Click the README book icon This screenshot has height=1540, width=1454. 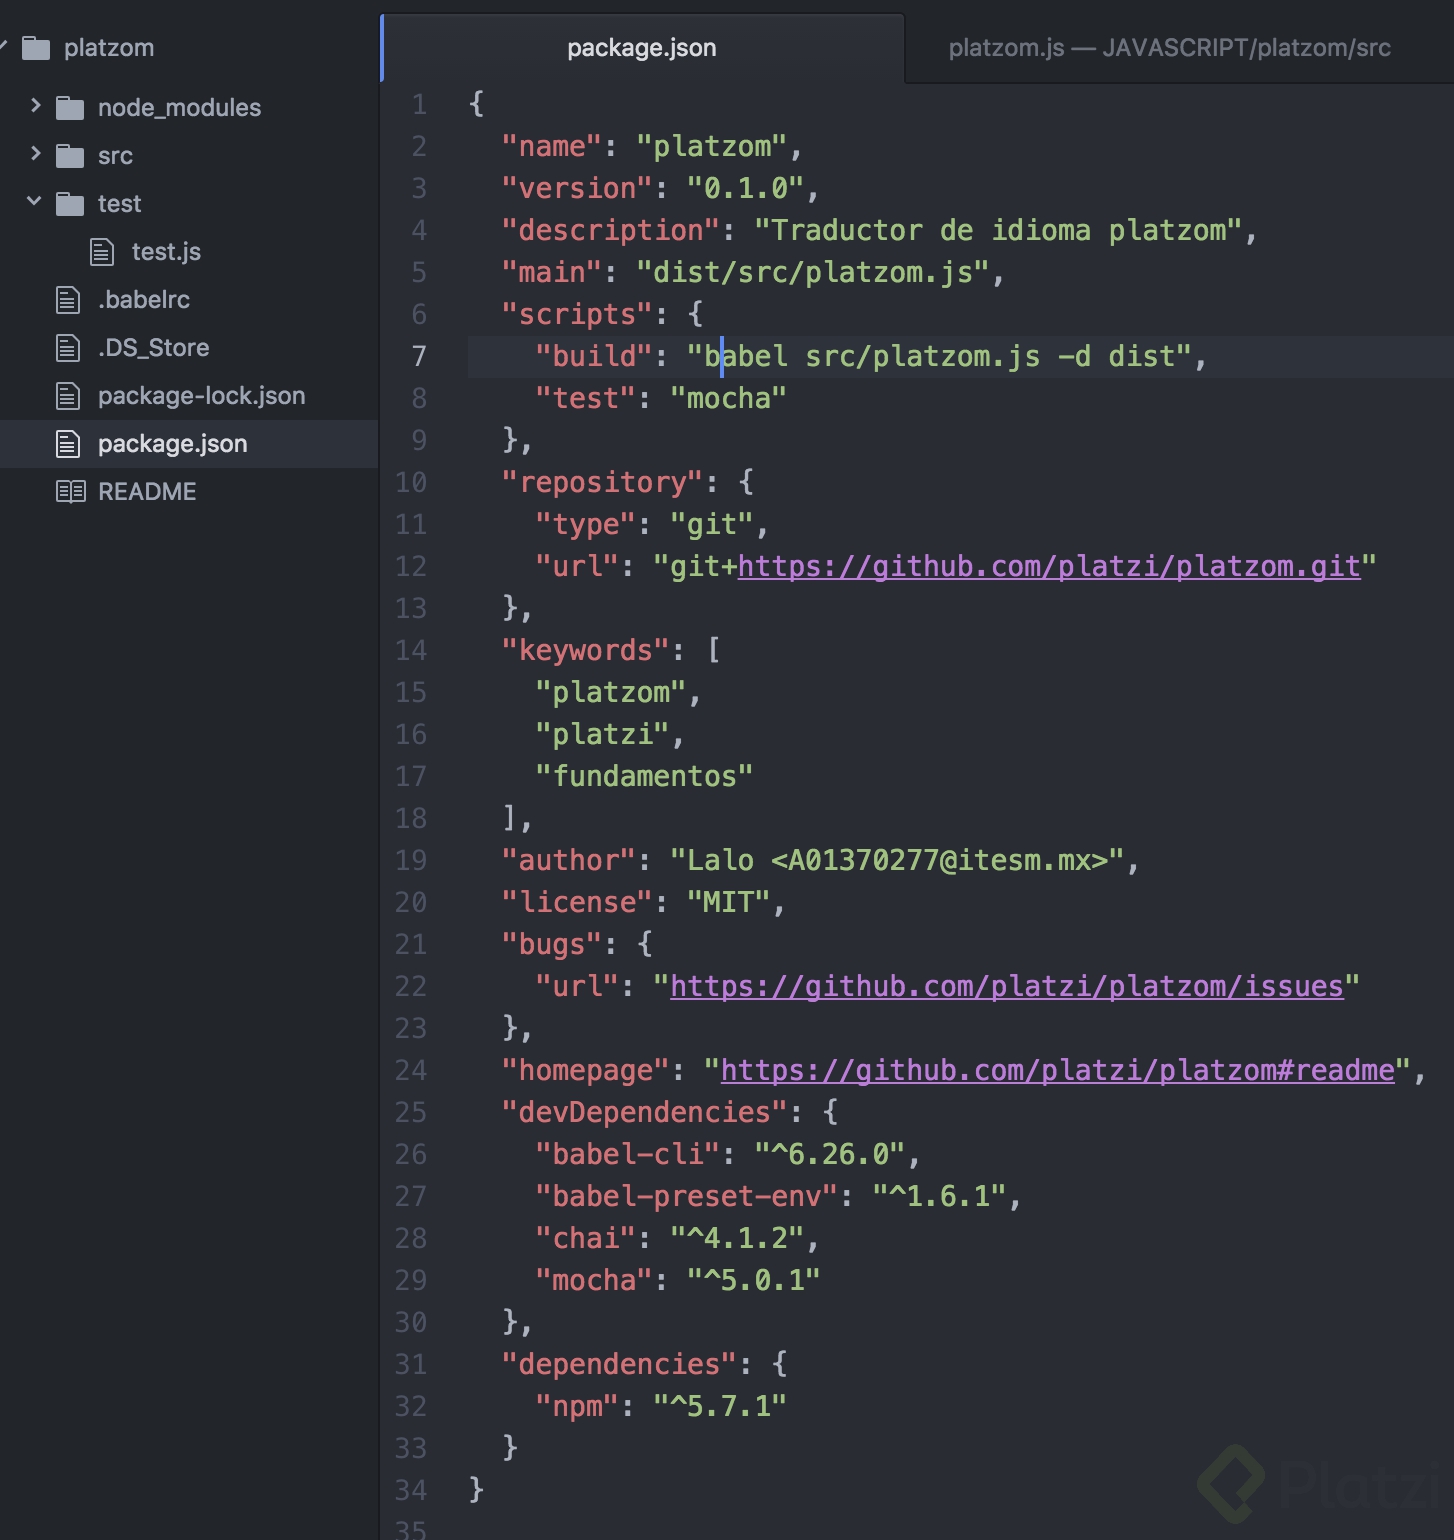pos(70,492)
